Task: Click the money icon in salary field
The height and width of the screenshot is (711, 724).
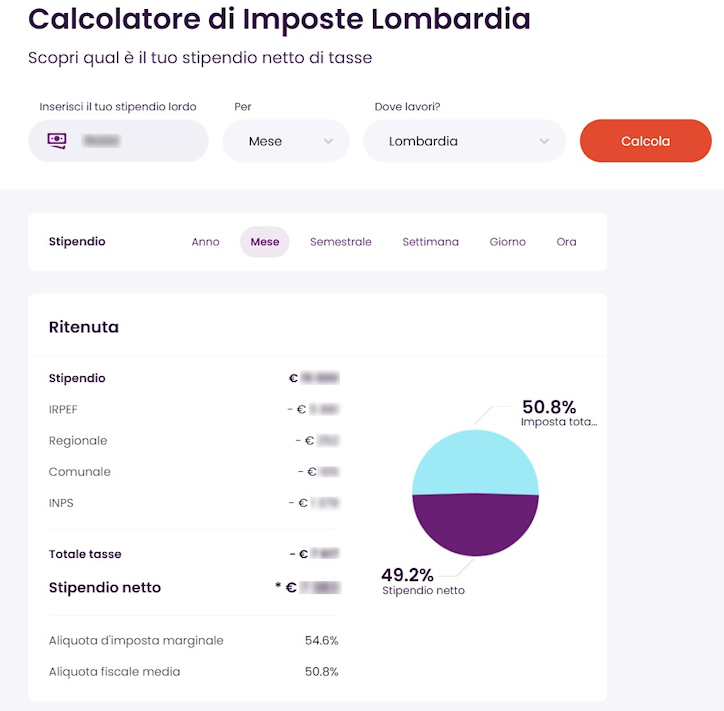Action: pos(57,141)
